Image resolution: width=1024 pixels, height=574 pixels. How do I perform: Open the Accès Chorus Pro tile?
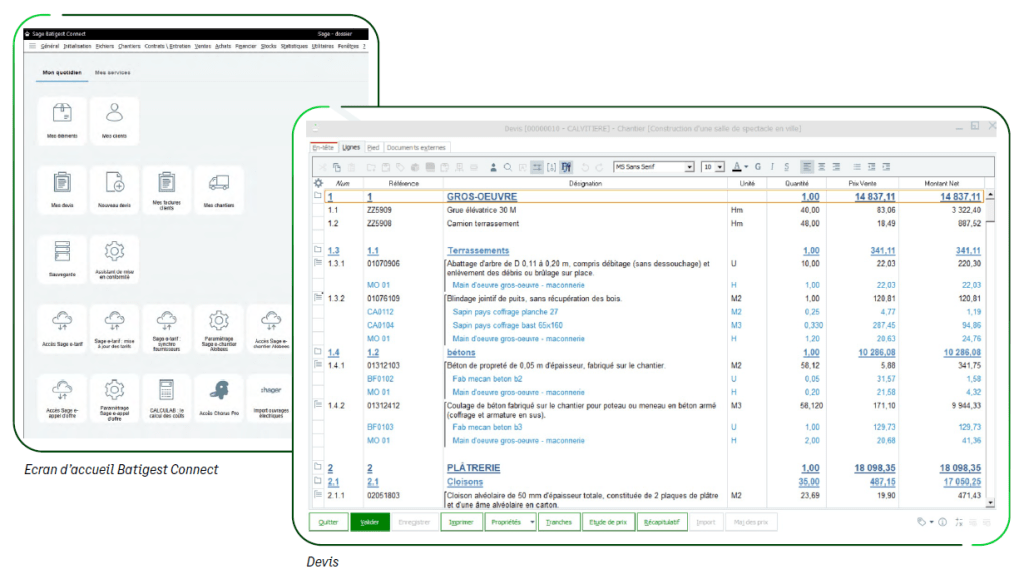[219, 398]
